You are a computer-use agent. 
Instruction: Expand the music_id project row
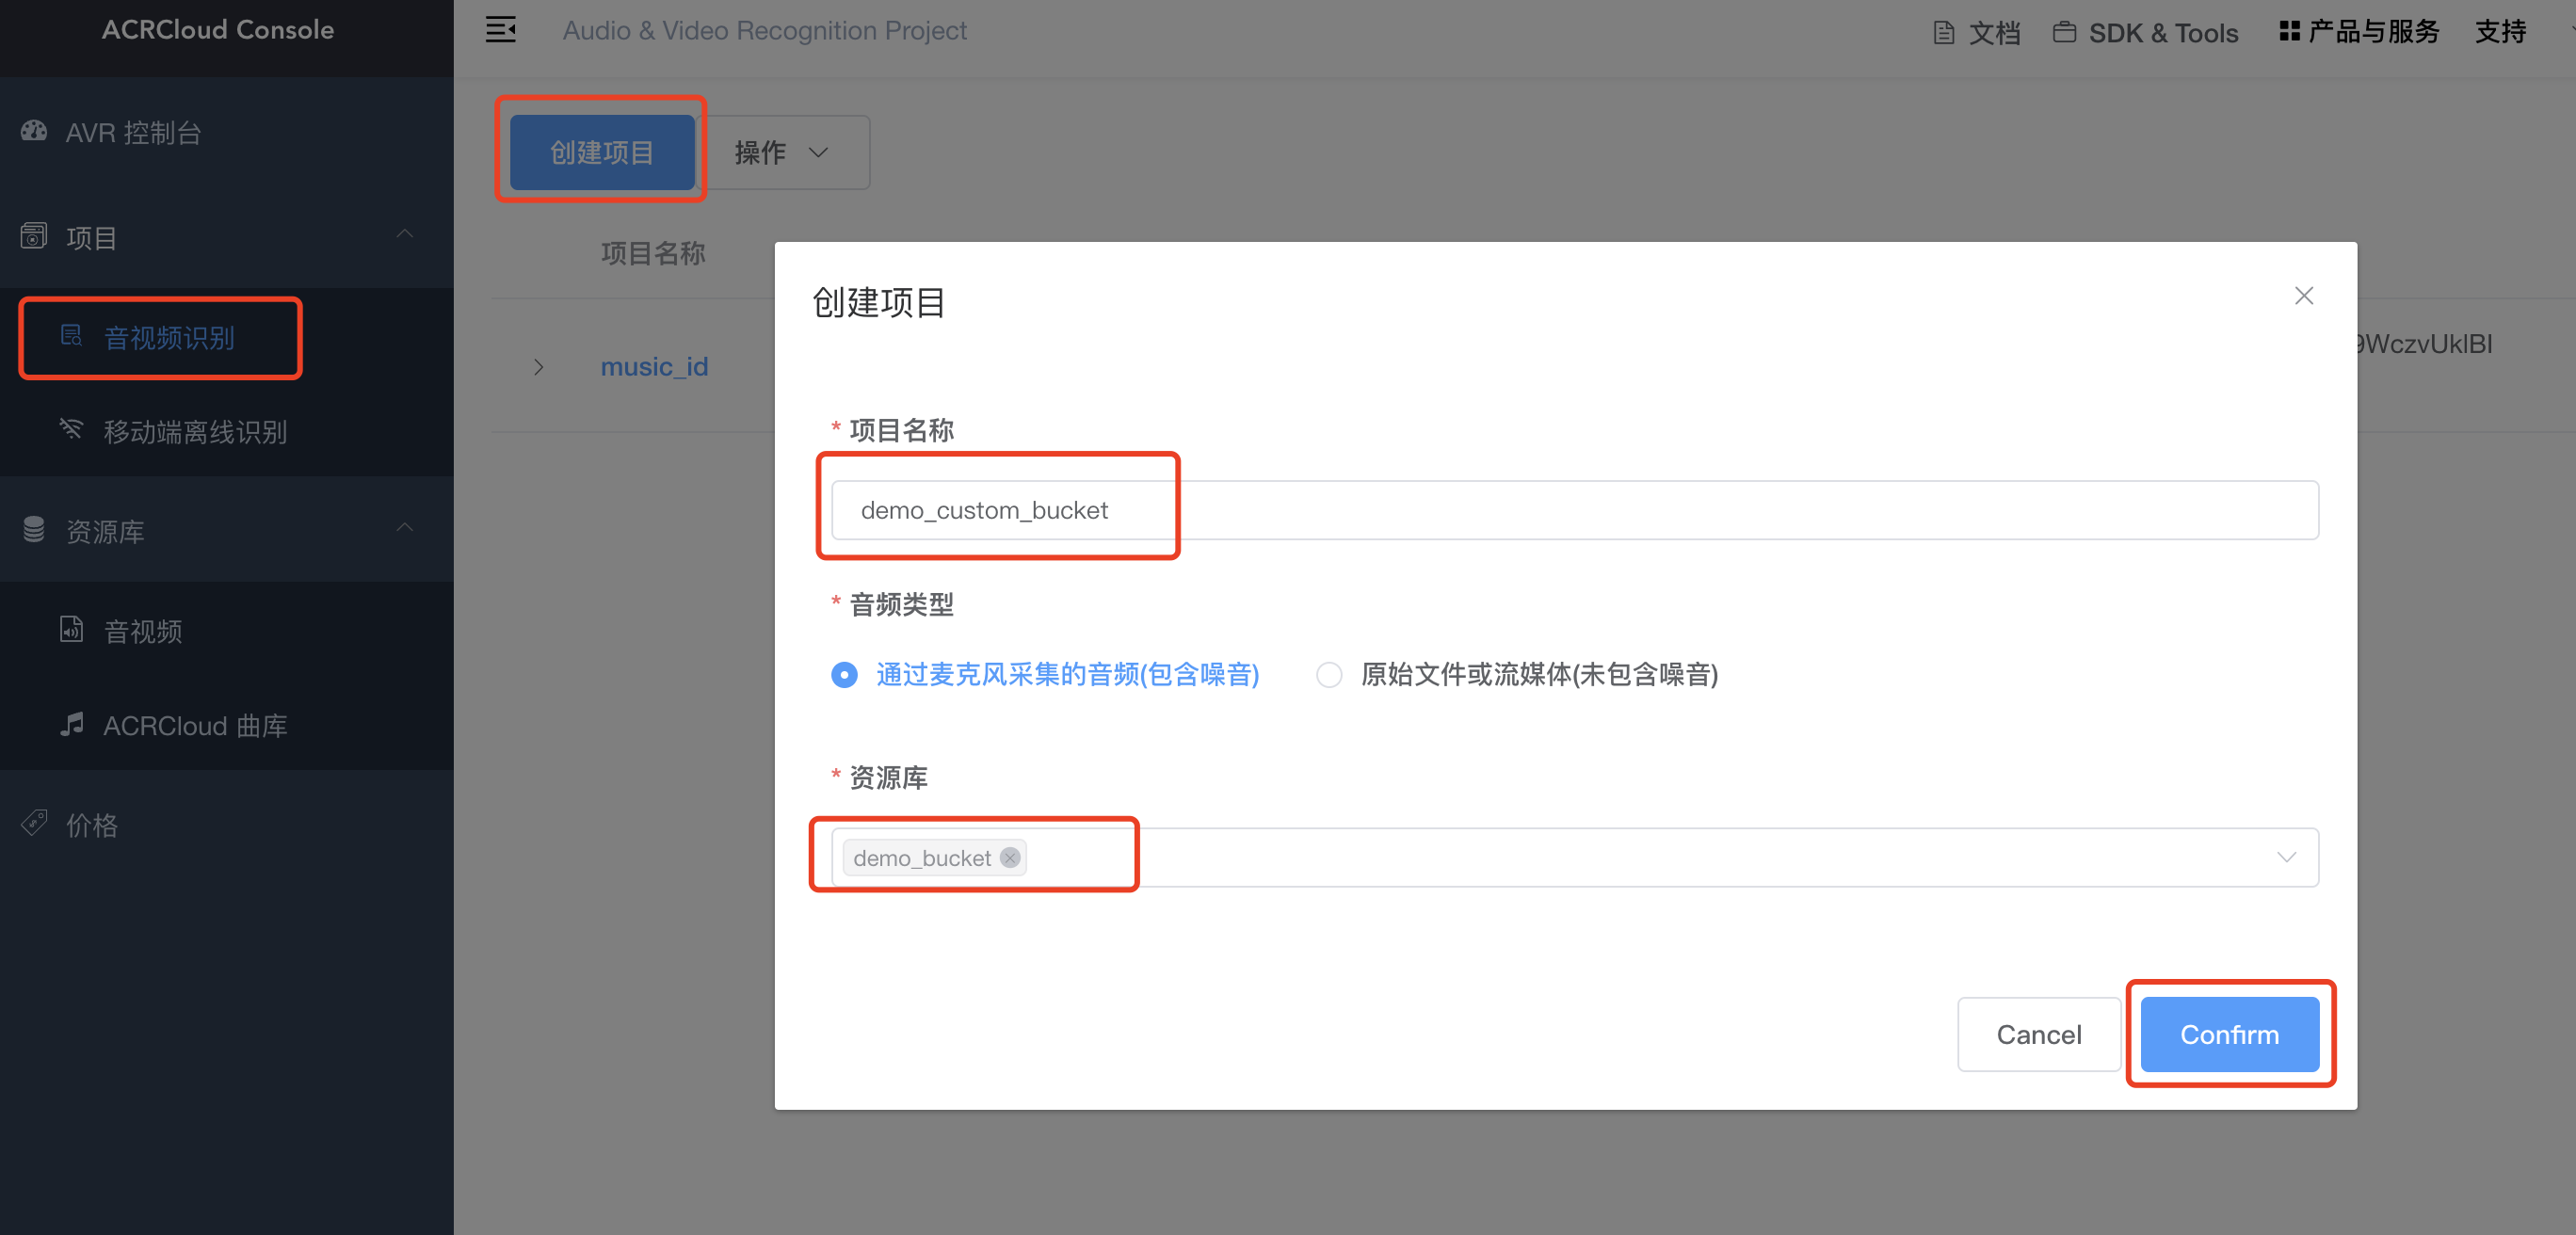tap(538, 367)
